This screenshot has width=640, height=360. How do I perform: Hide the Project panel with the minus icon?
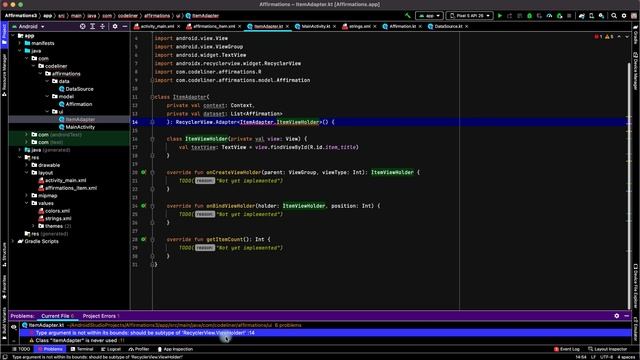click(125, 26)
